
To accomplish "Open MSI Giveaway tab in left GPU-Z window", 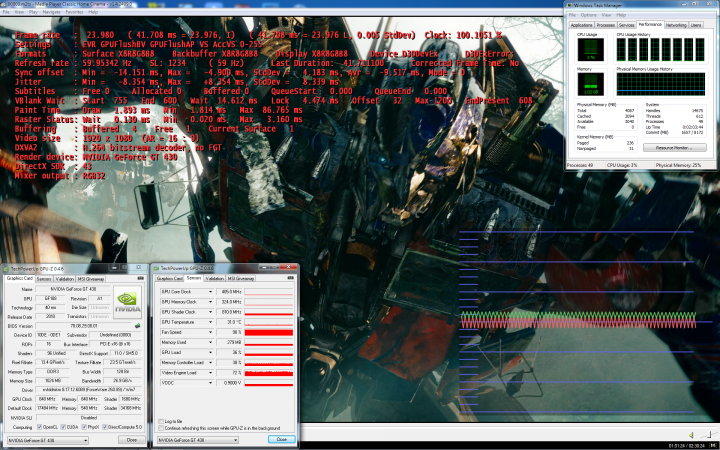I will pyautogui.click(x=90, y=279).
